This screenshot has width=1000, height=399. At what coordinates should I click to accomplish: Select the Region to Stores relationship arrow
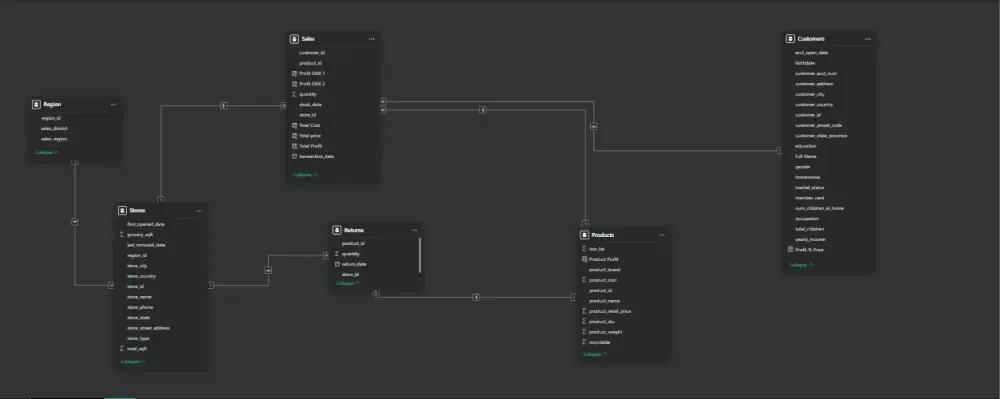pyautogui.click(x=75, y=222)
